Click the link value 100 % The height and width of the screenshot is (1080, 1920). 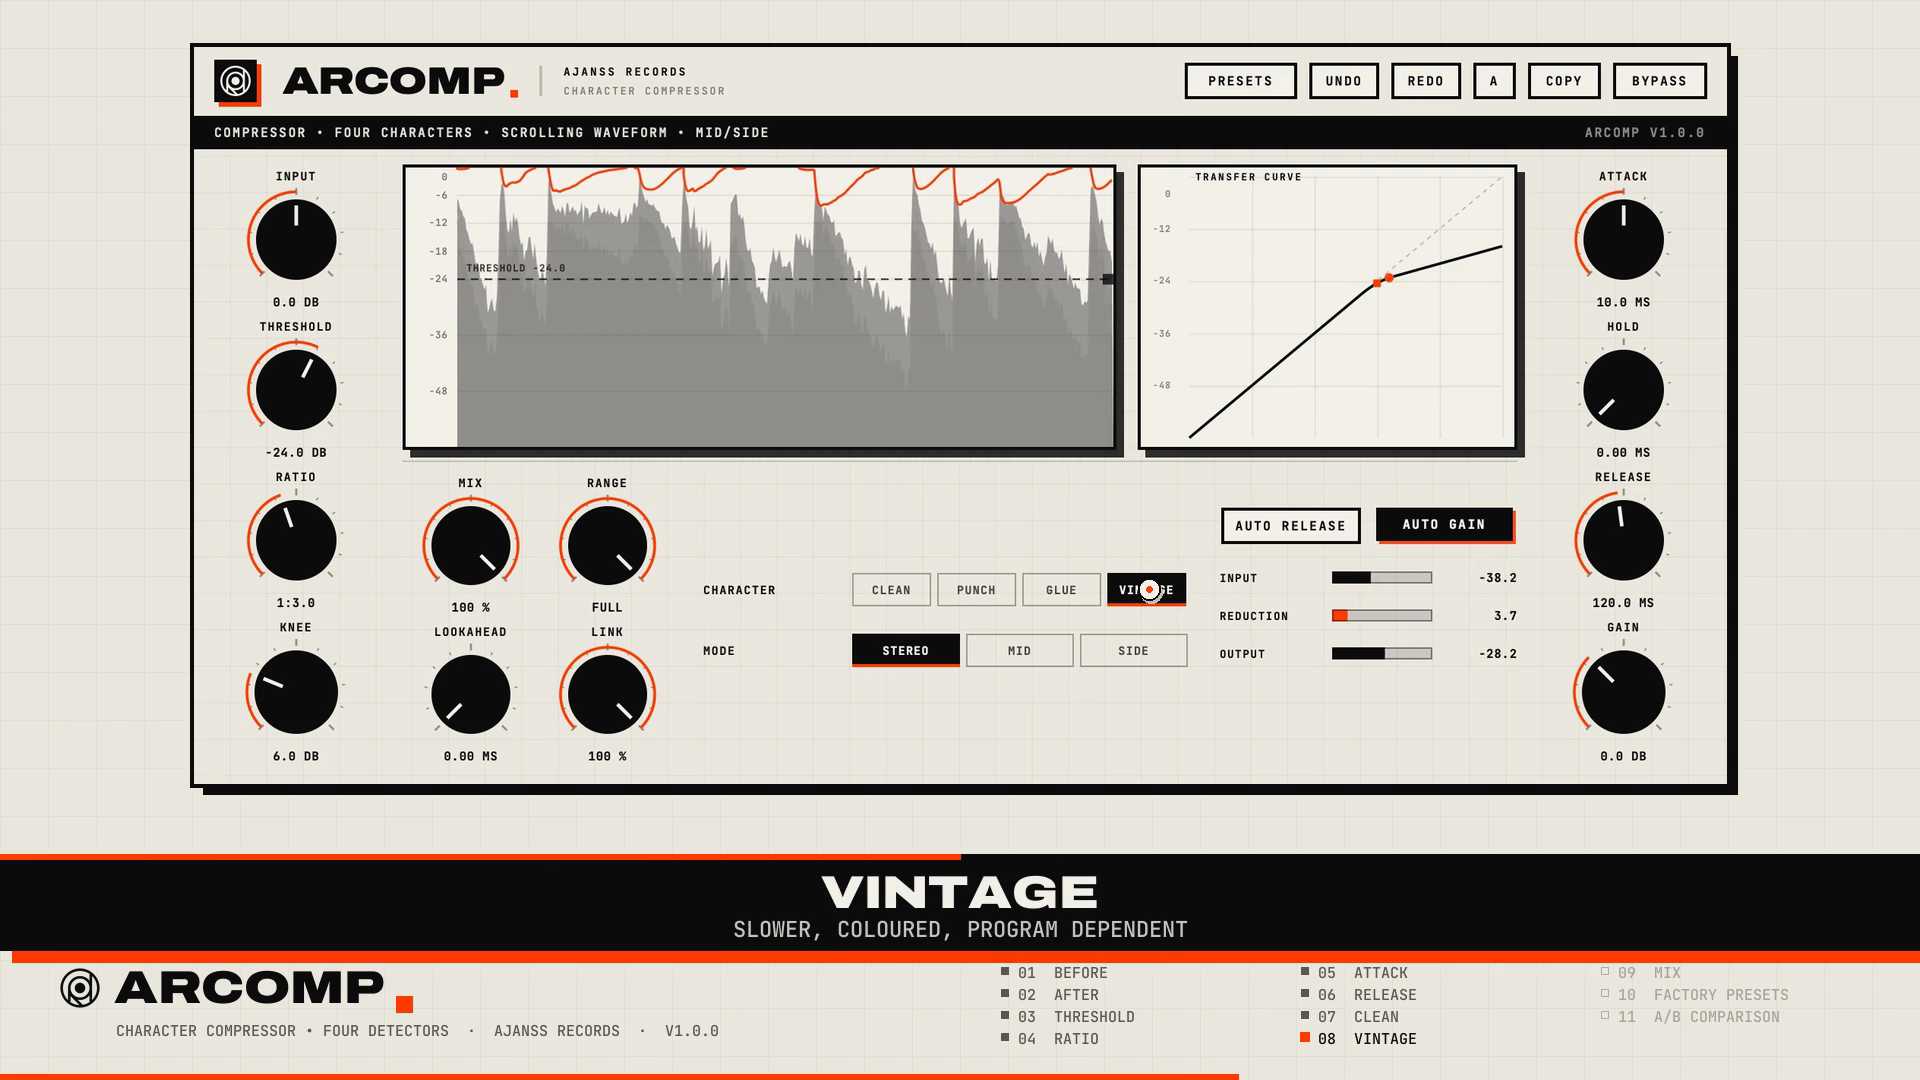pyautogui.click(x=607, y=757)
